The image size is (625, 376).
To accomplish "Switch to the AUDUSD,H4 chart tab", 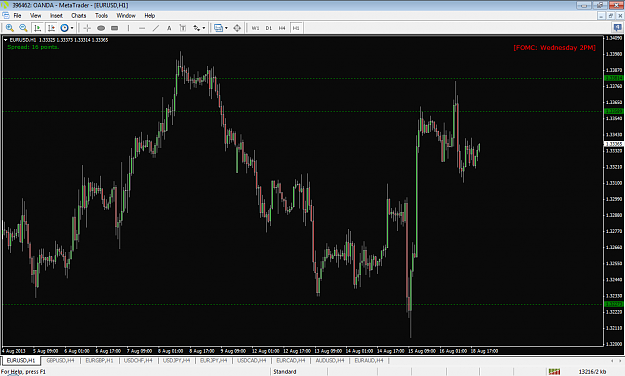I will [330, 360].
